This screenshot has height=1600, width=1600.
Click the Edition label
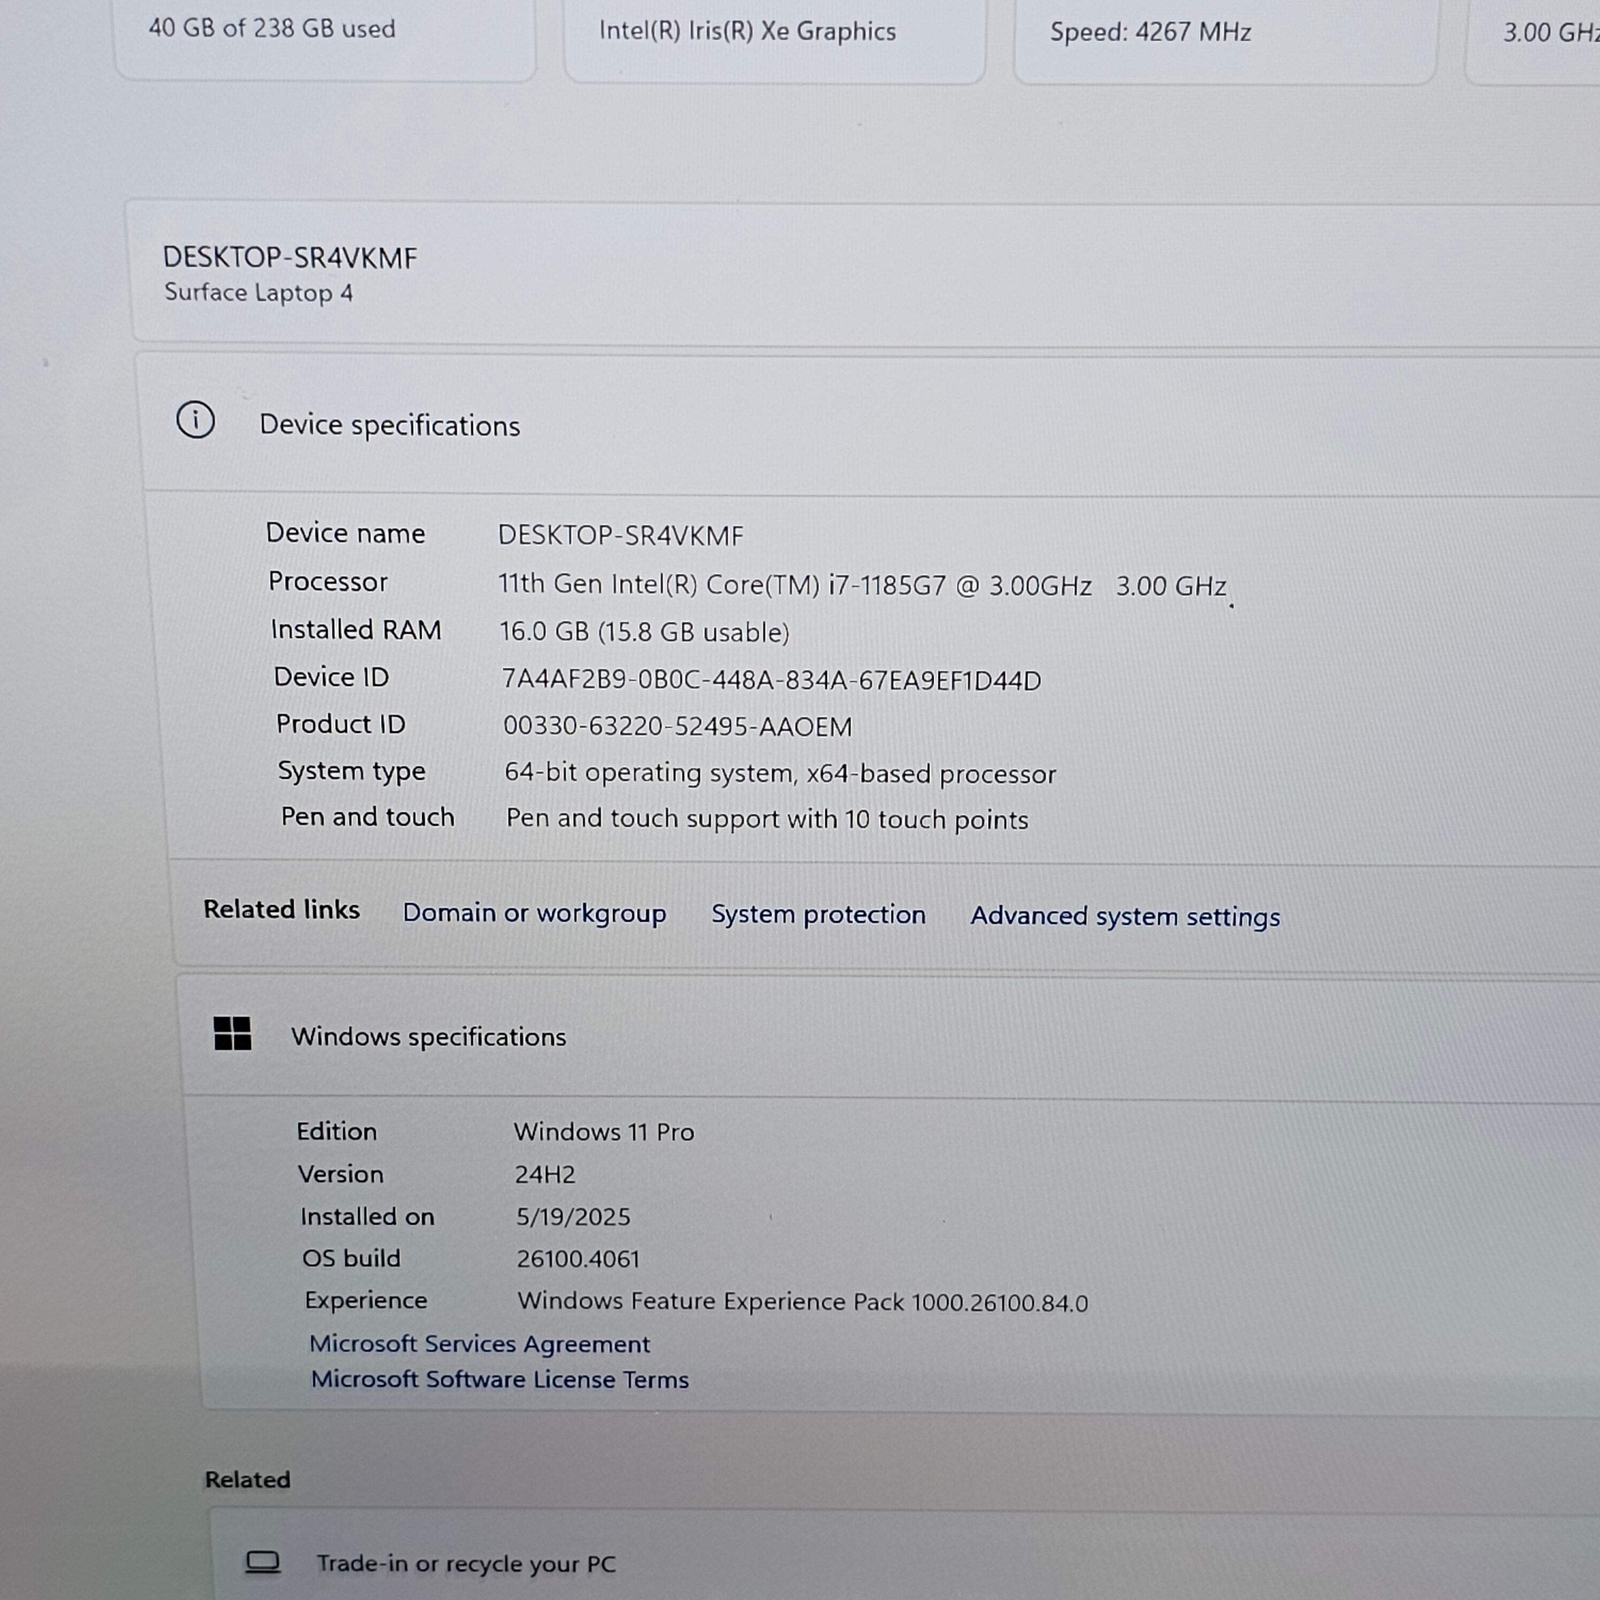tap(336, 1131)
